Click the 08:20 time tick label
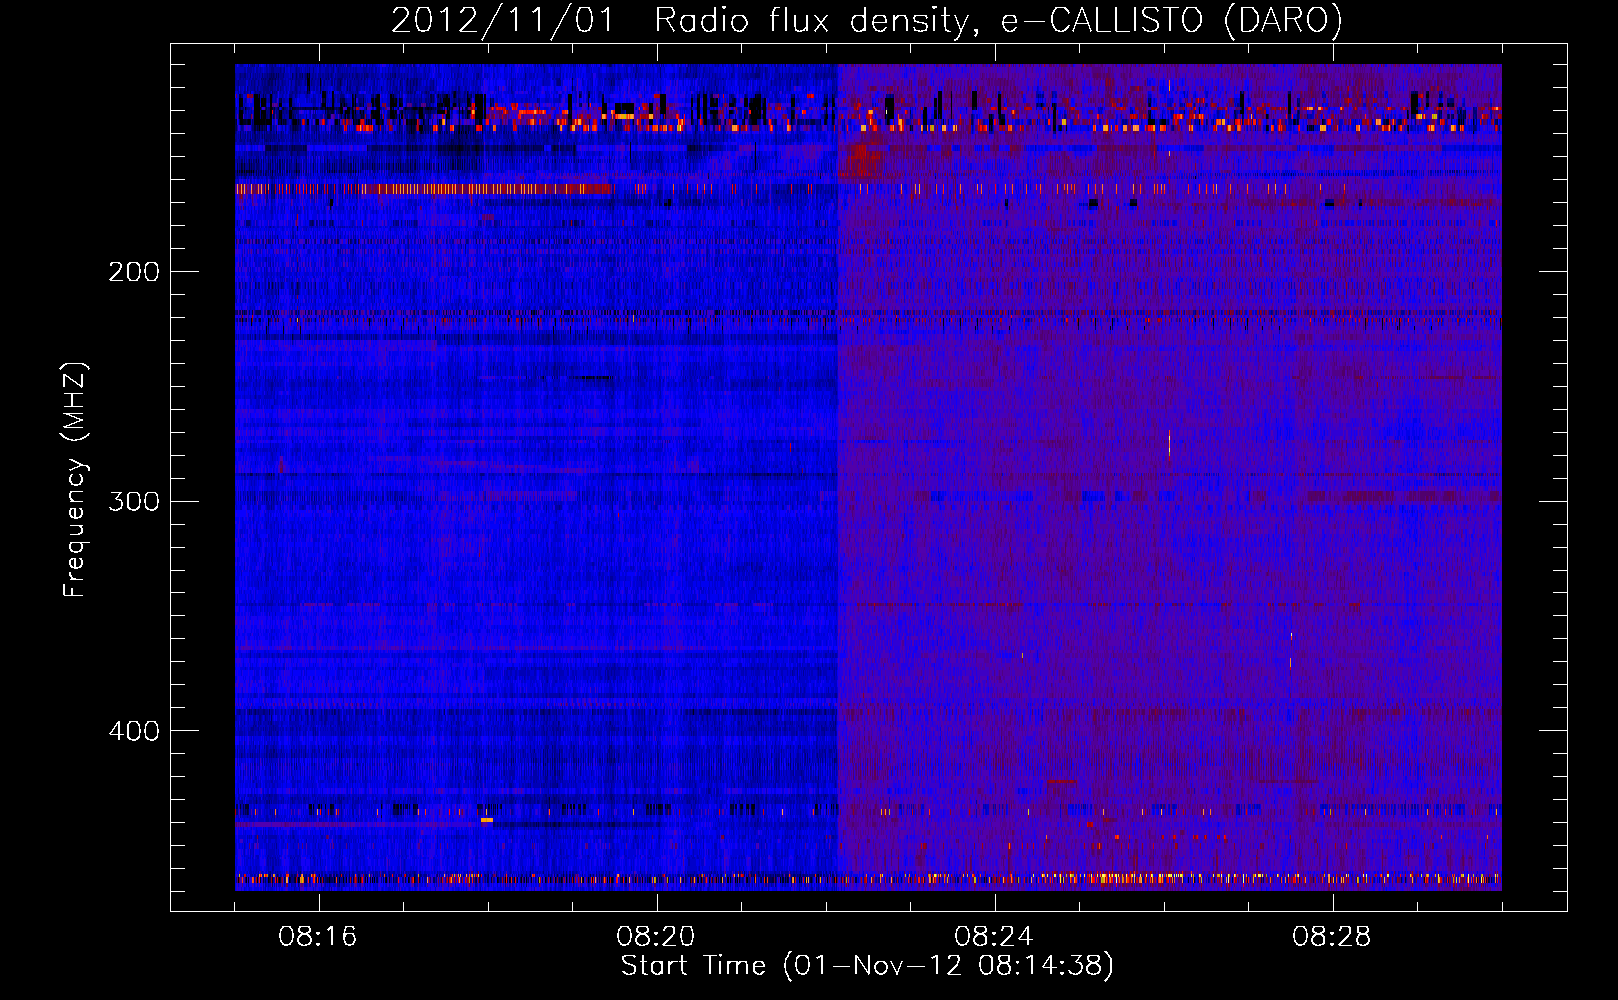This screenshot has height=1000, width=1618. click(x=656, y=937)
